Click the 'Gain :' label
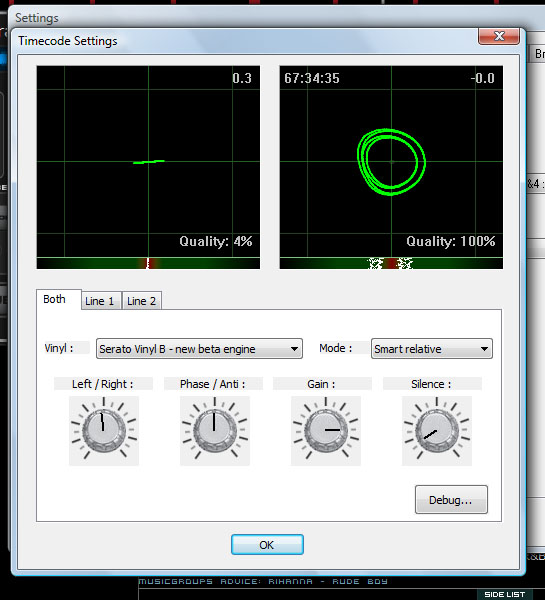The image size is (545, 600). [x=321, y=384]
